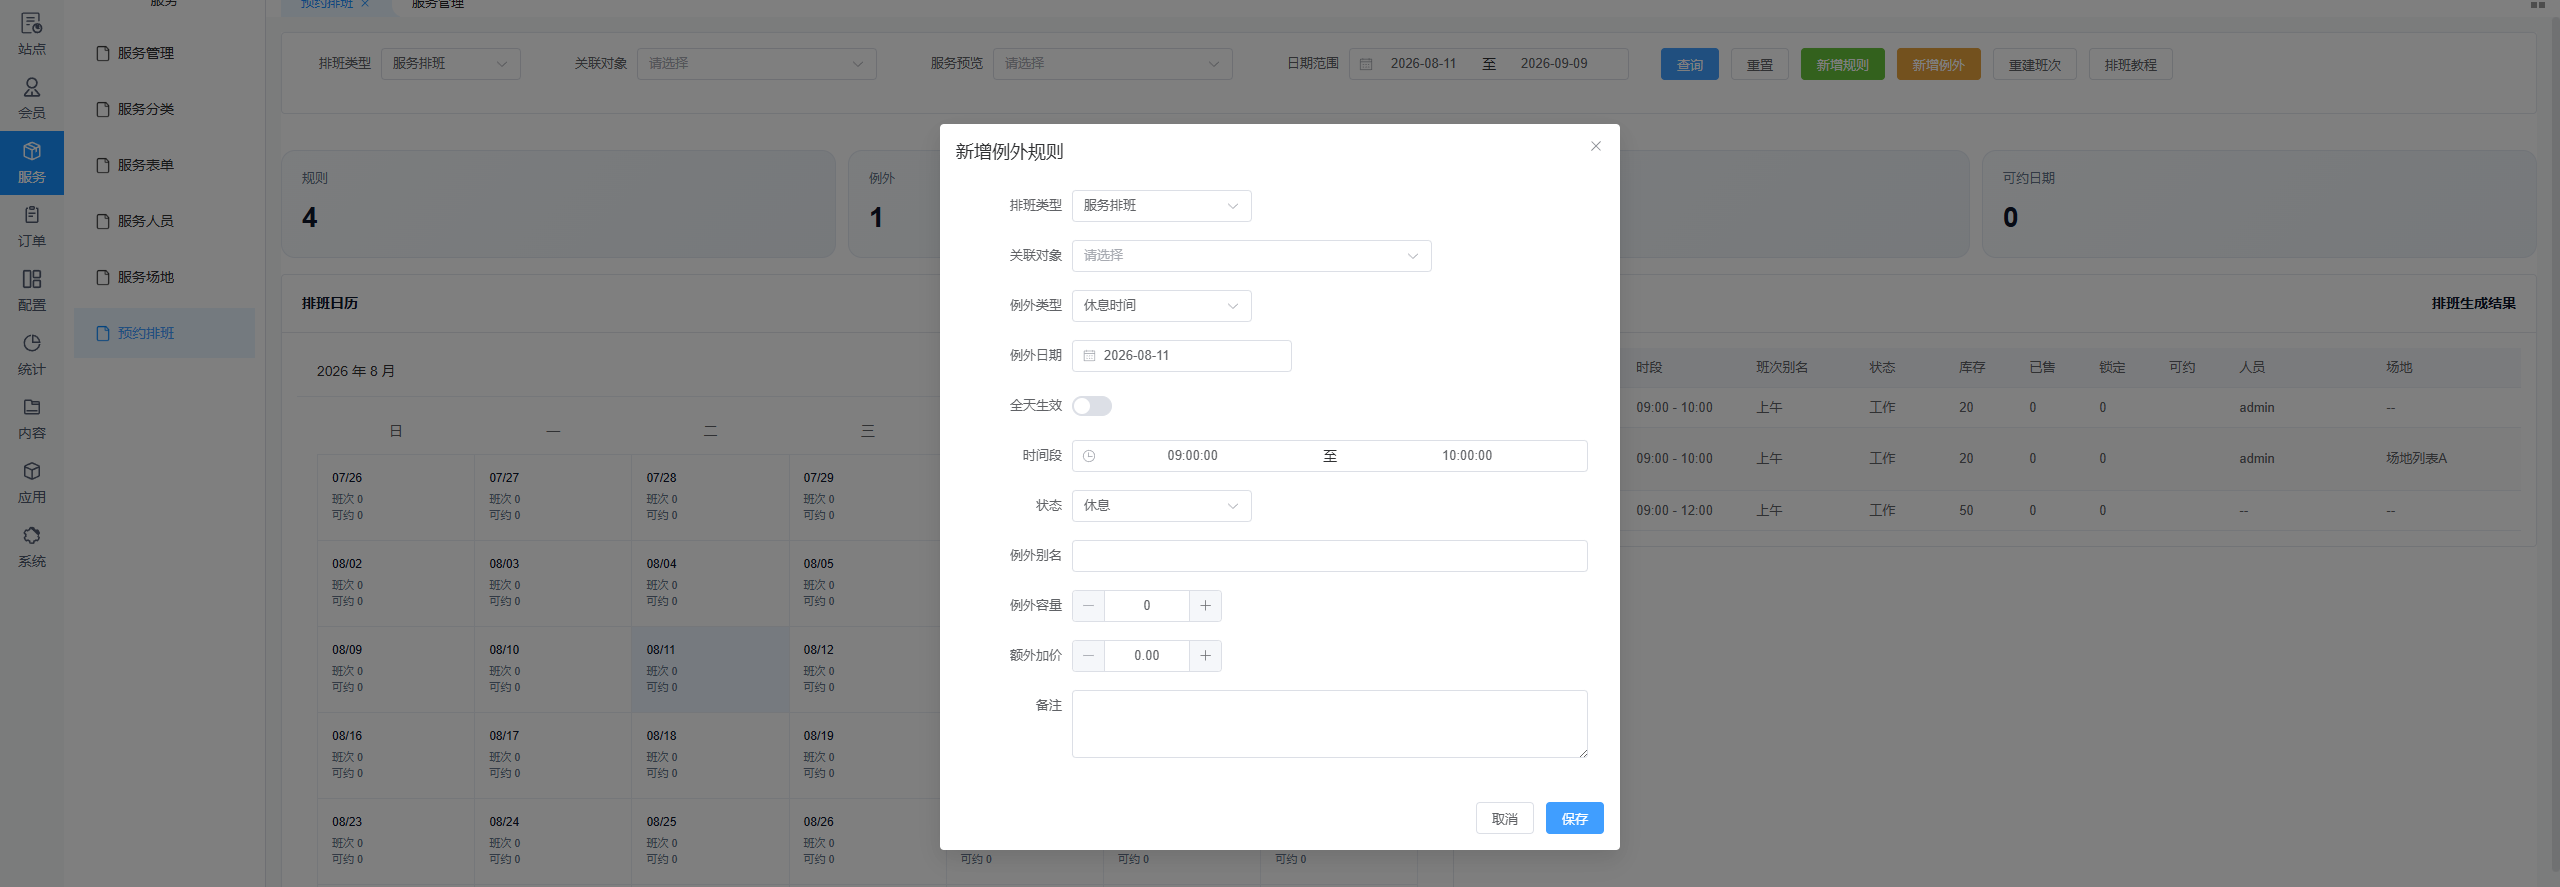The image size is (2560, 887).
Task: Toggle the 全天生效 switch
Action: point(1091,406)
